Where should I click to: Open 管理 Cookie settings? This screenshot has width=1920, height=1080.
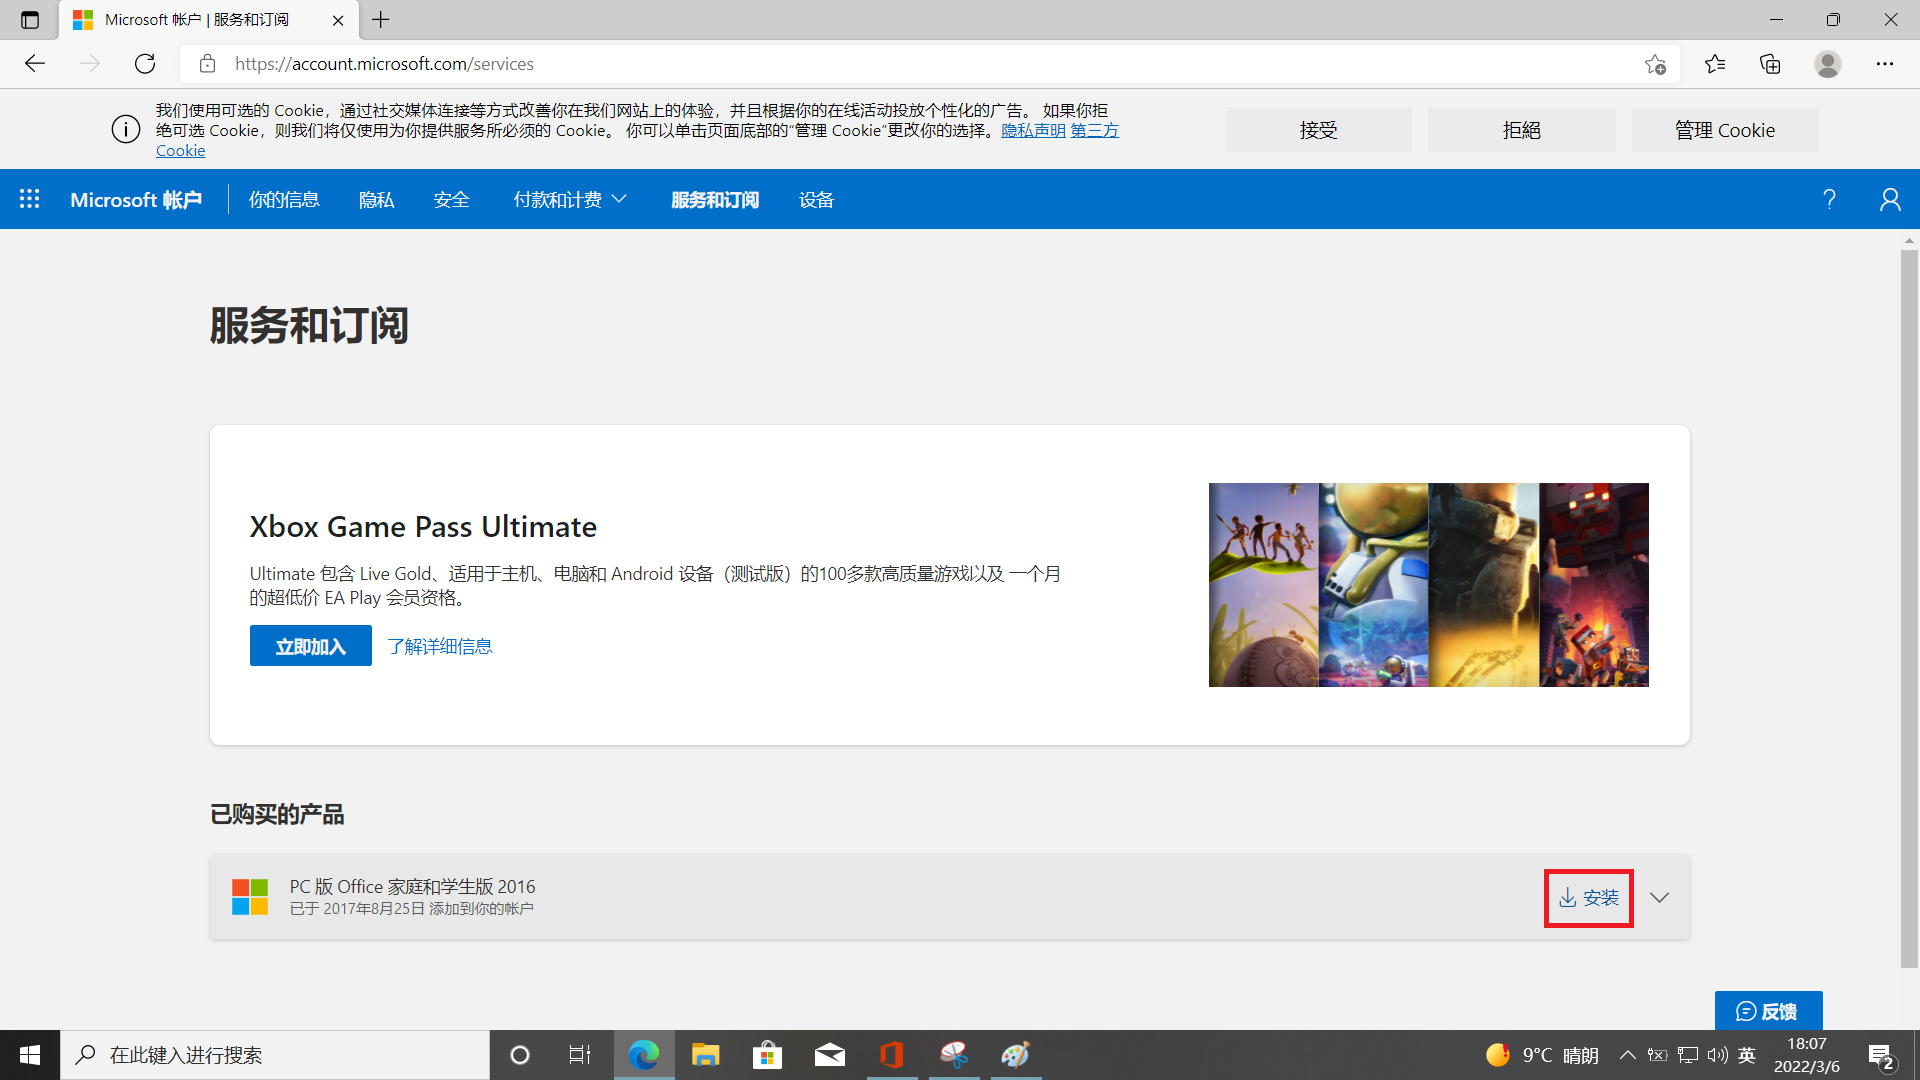coord(1725,130)
